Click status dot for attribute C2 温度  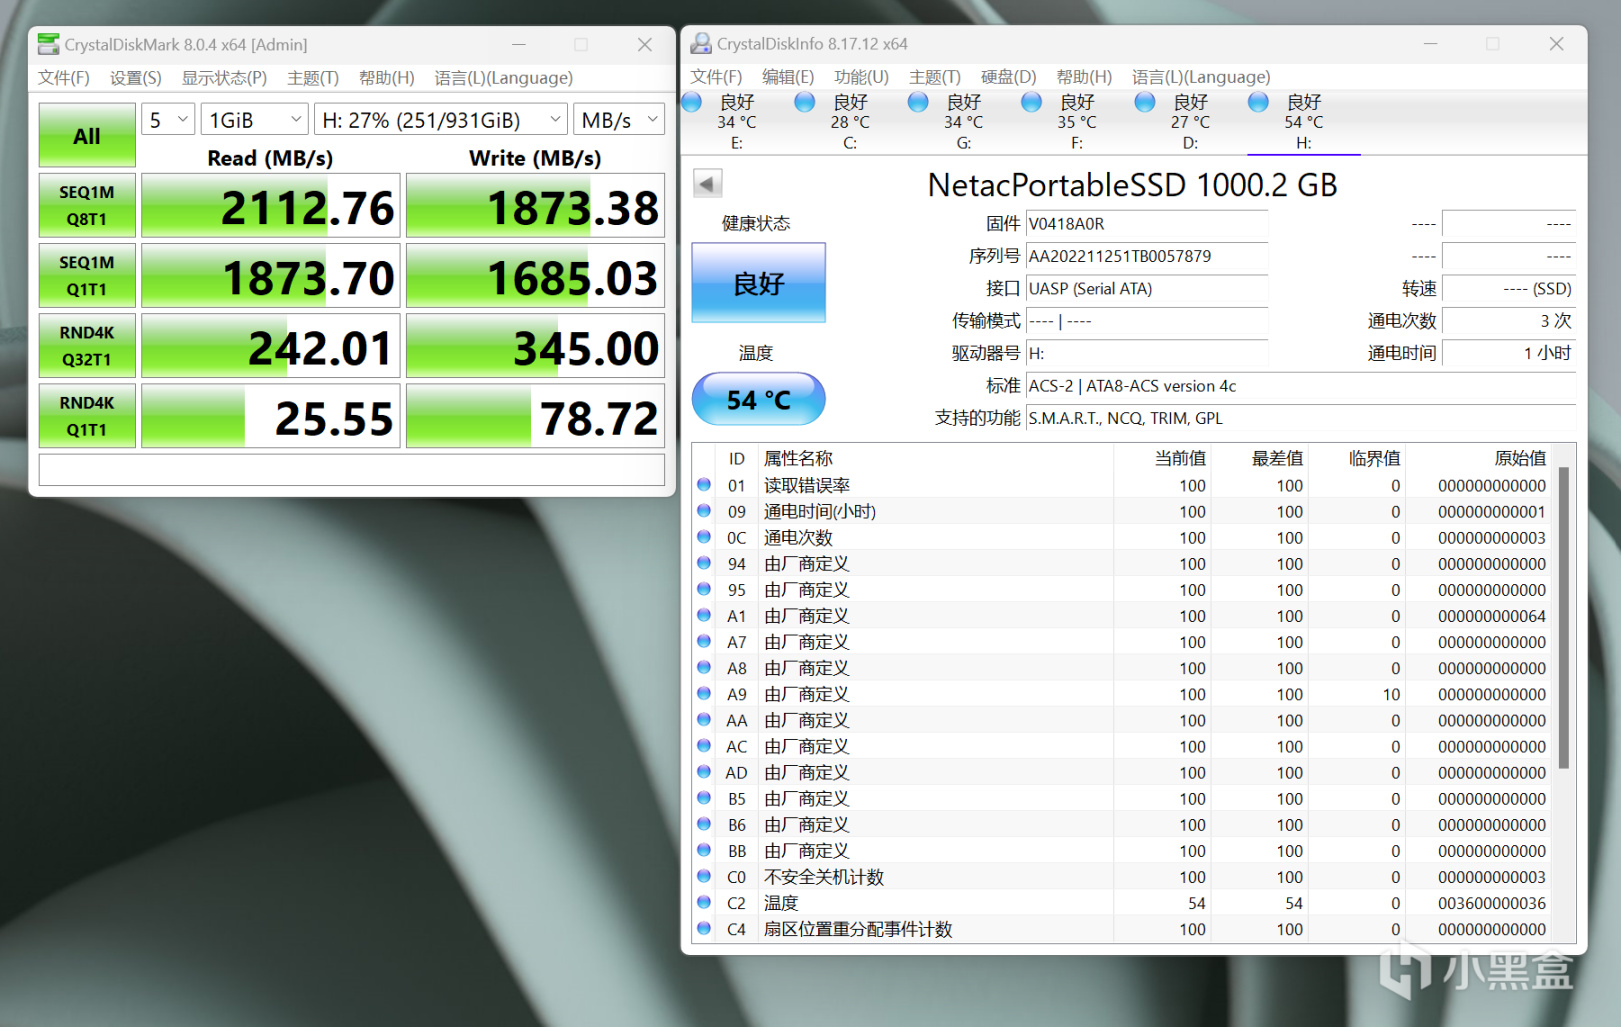coord(704,903)
